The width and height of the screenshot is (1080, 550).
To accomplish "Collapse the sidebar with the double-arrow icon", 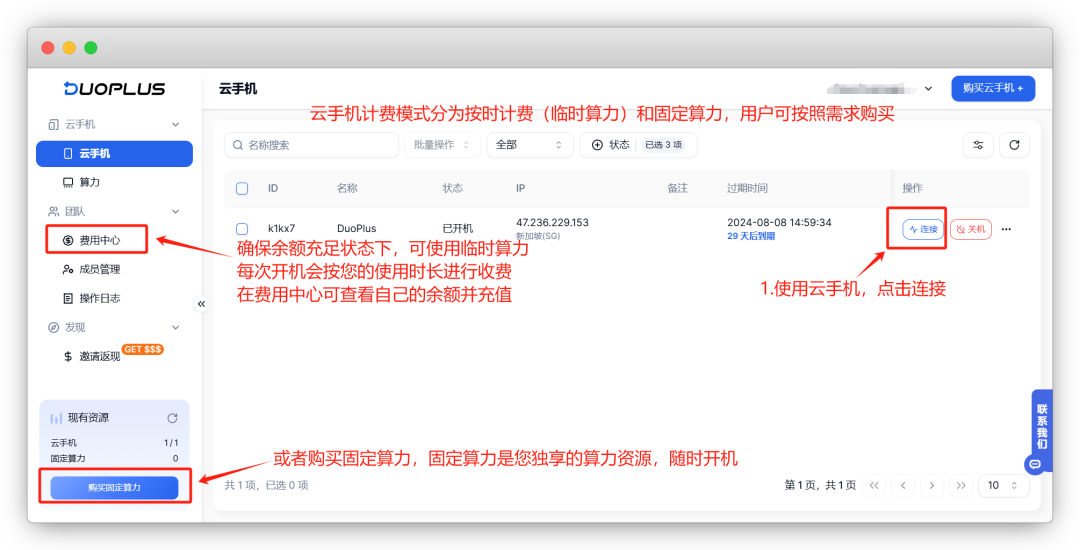I will [201, 304].
